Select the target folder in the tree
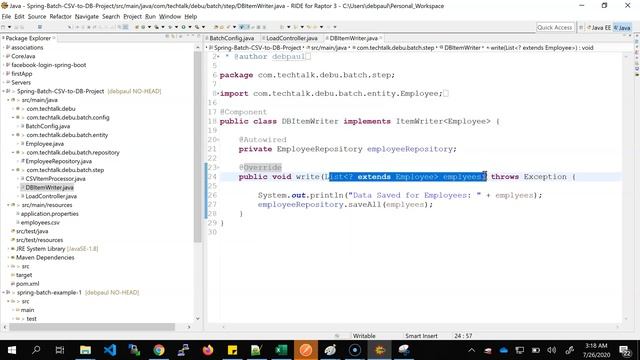Viewport: 640px width, 360px height. [x=24, y=275]
